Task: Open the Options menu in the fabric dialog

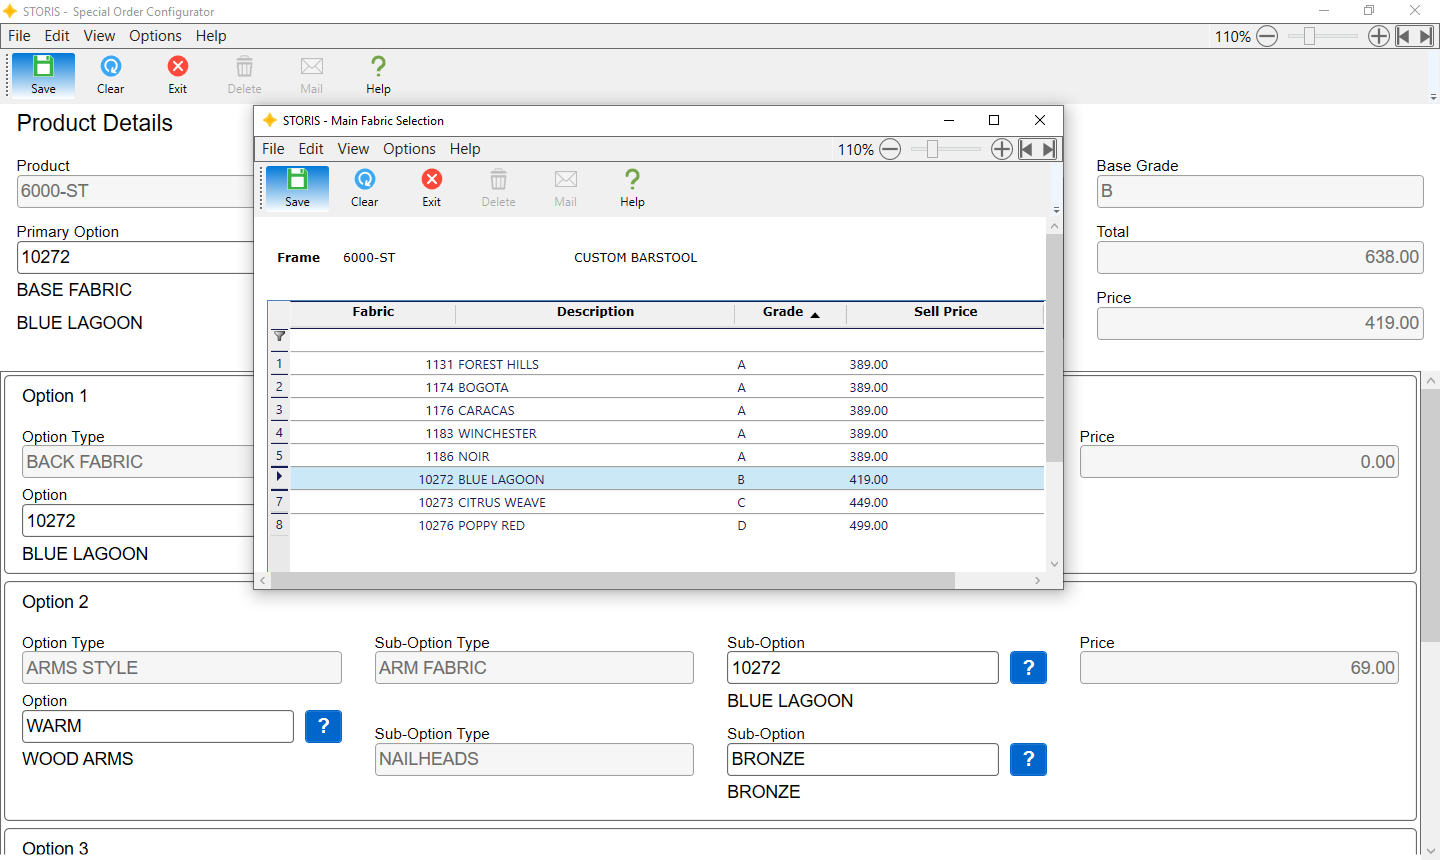Action: point(409,148)
